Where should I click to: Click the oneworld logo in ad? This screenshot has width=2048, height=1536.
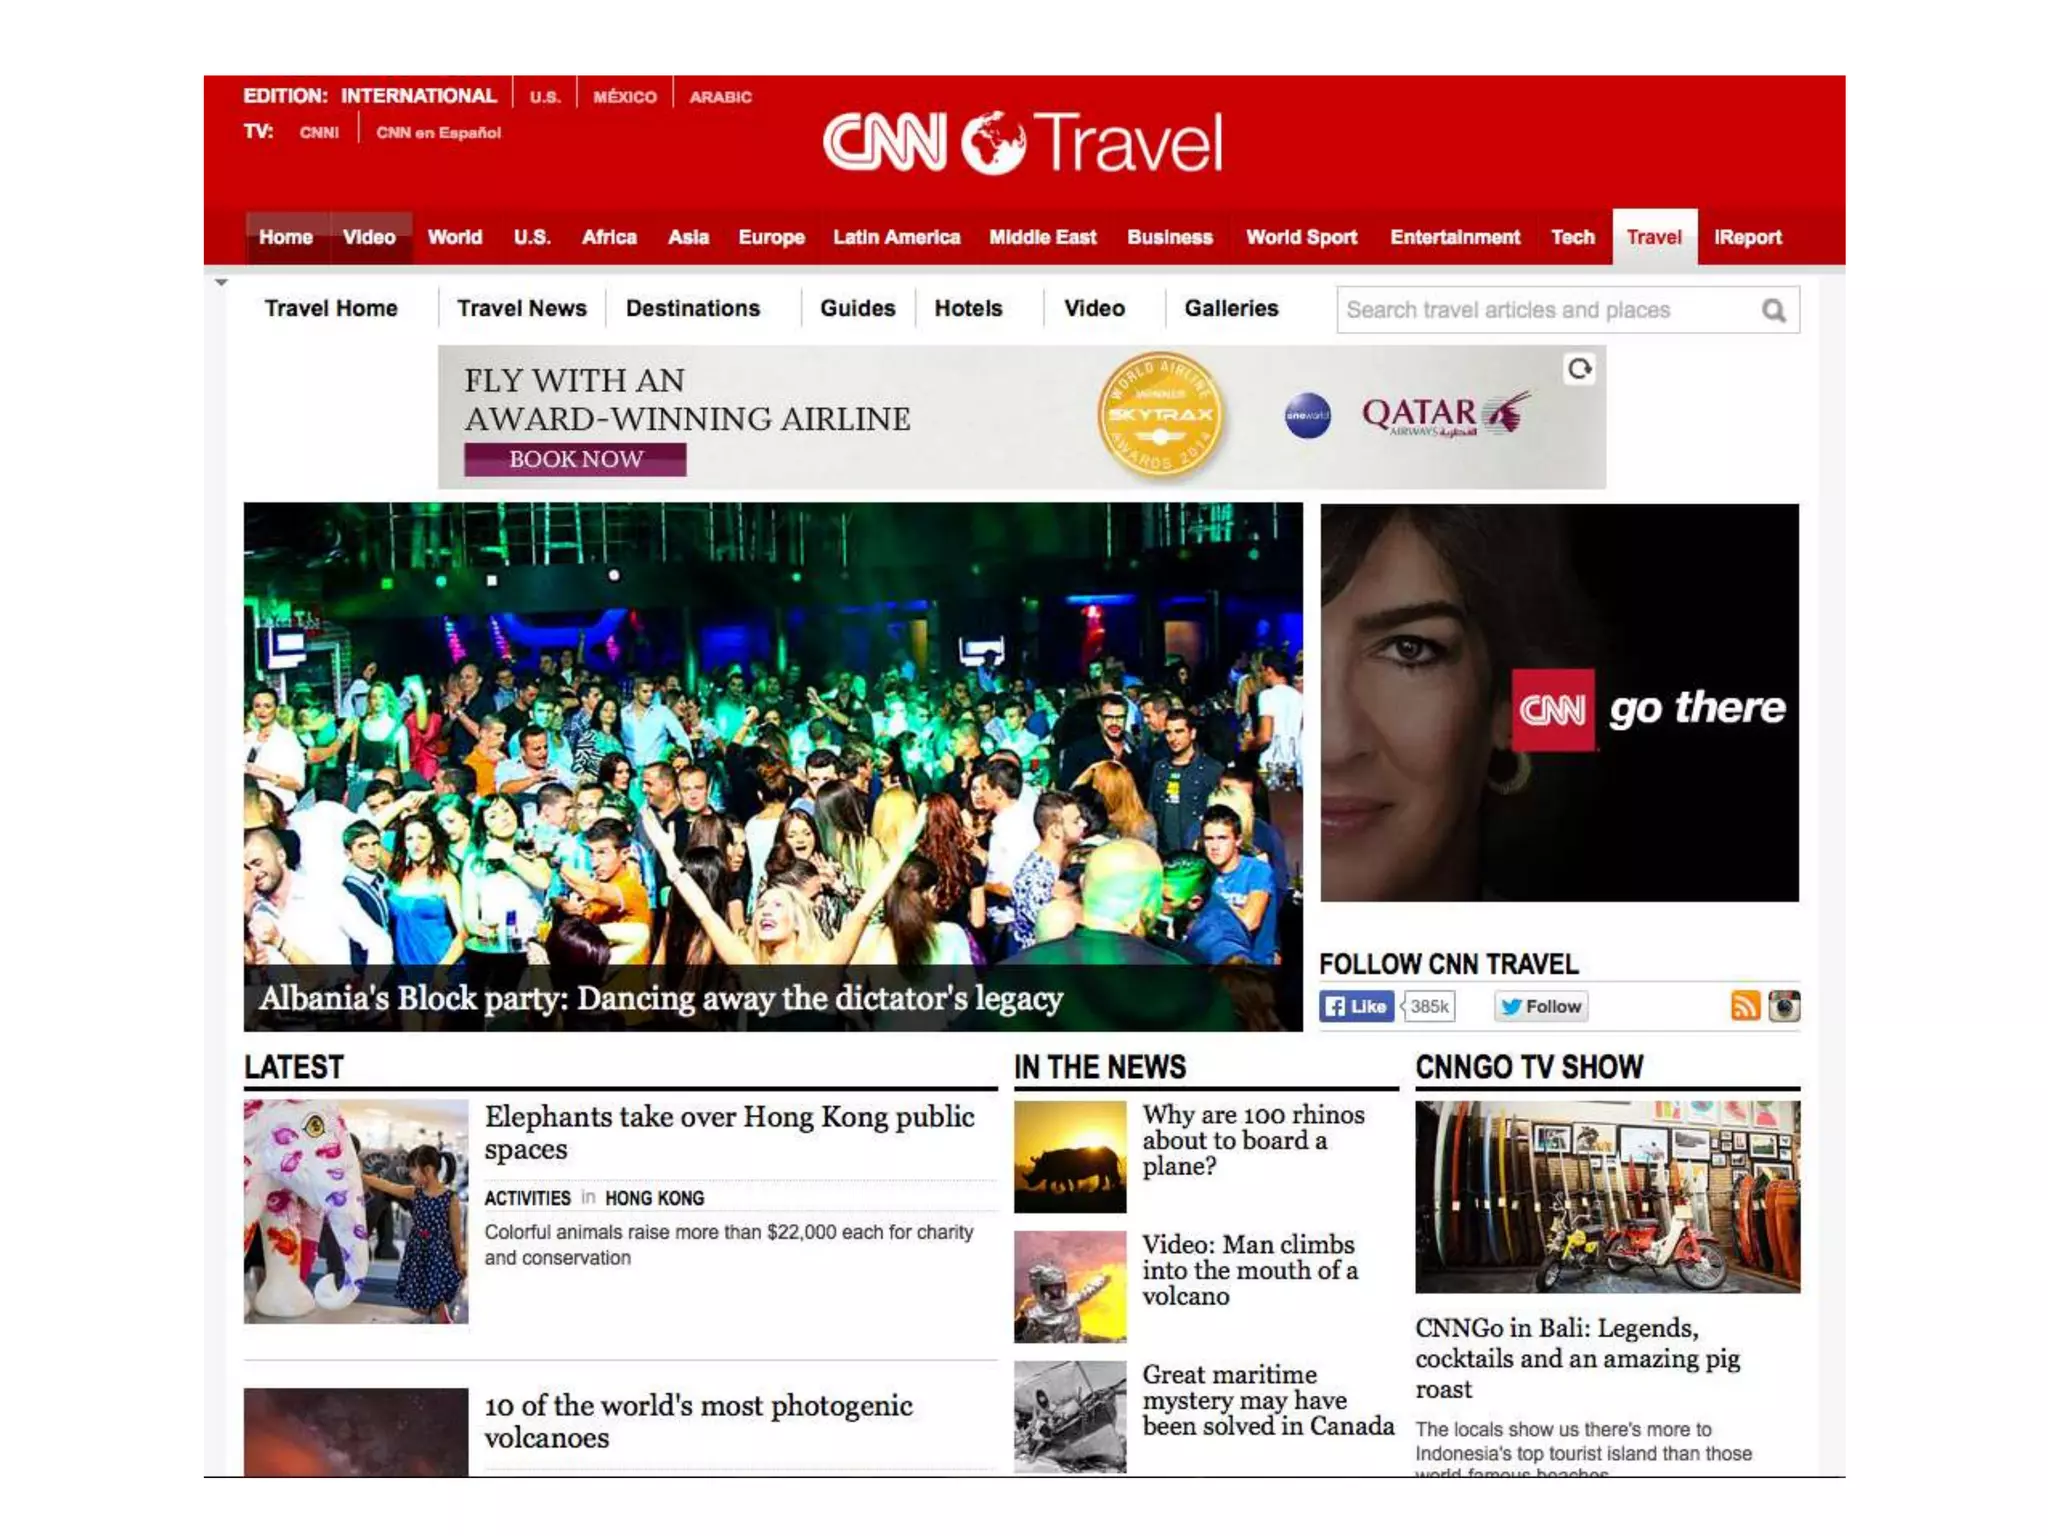tap(1307, 416)
